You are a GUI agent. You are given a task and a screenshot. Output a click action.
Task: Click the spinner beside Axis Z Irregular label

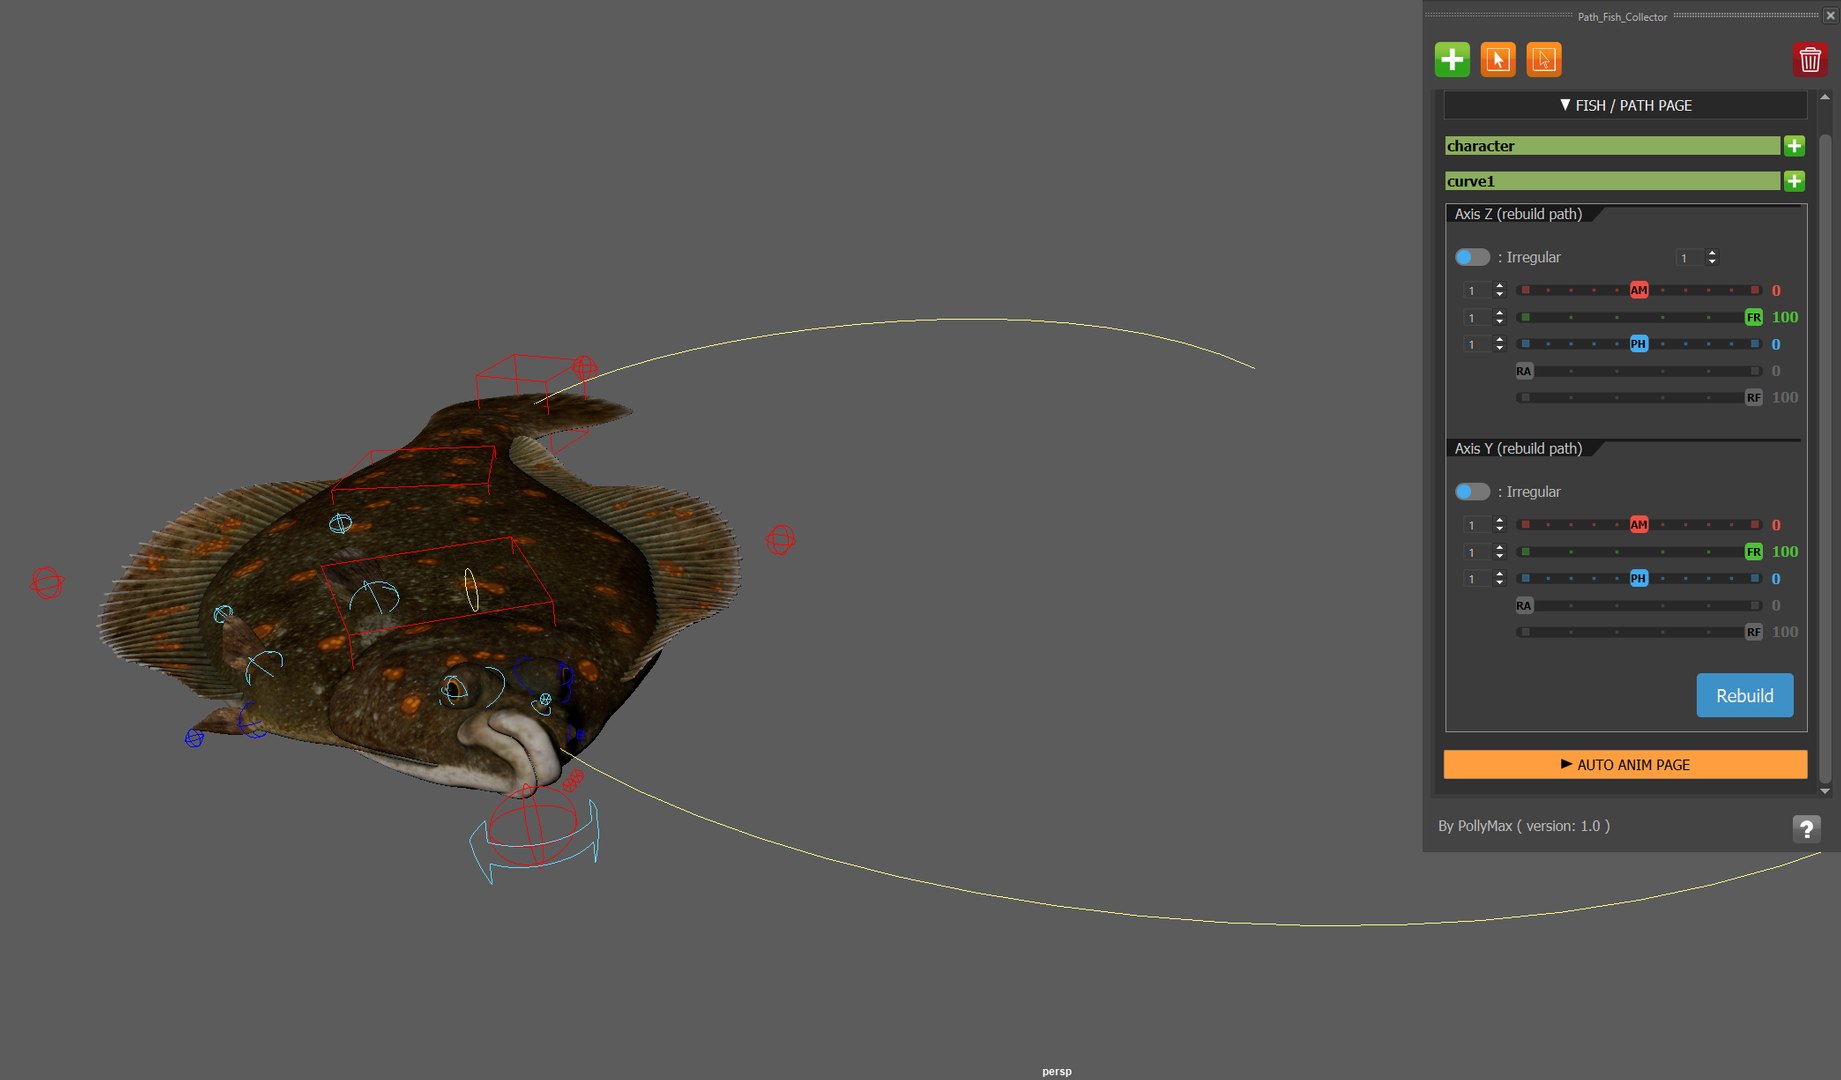click(1697, 258)
